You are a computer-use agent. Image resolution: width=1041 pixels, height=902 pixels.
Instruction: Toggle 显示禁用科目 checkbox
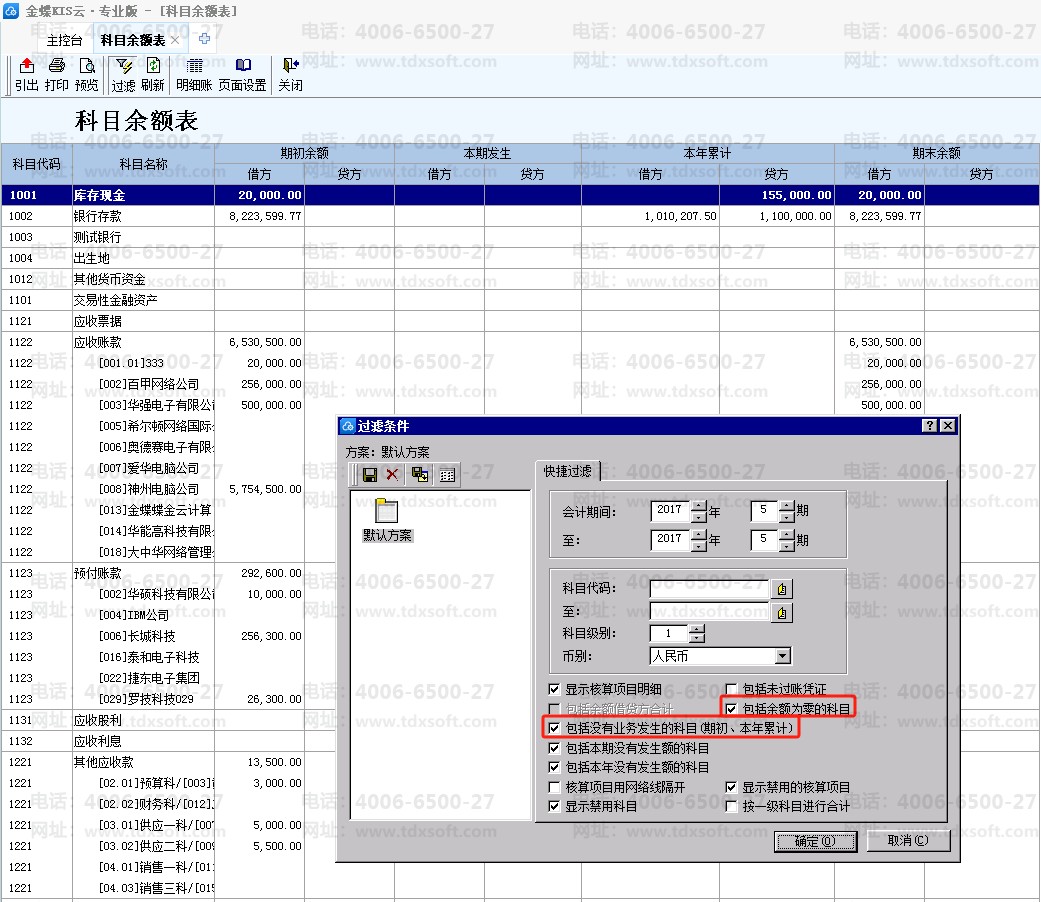(554, 806)
